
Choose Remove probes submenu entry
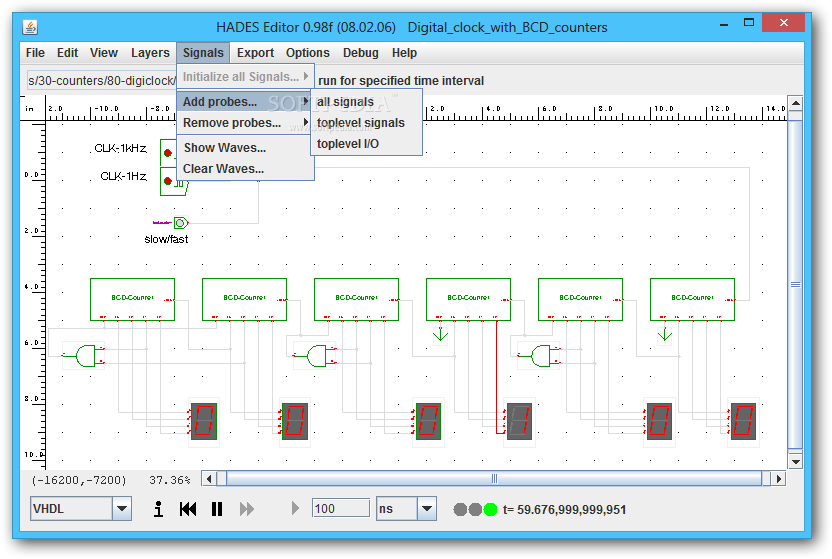coord(245,123)
